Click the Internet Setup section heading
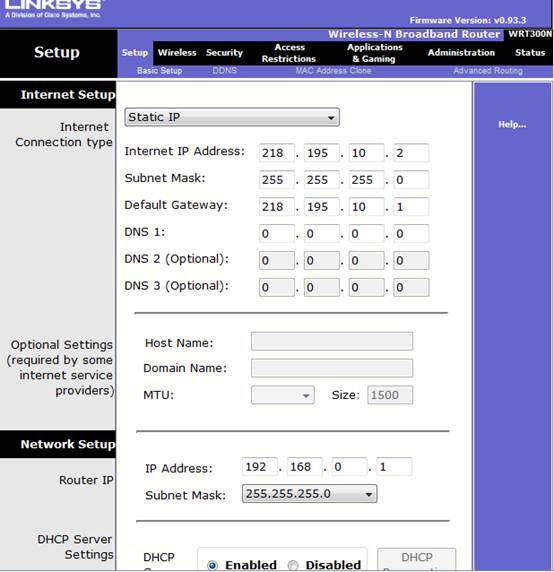Viewport: 554px width, 572px height. click(68, 95)
